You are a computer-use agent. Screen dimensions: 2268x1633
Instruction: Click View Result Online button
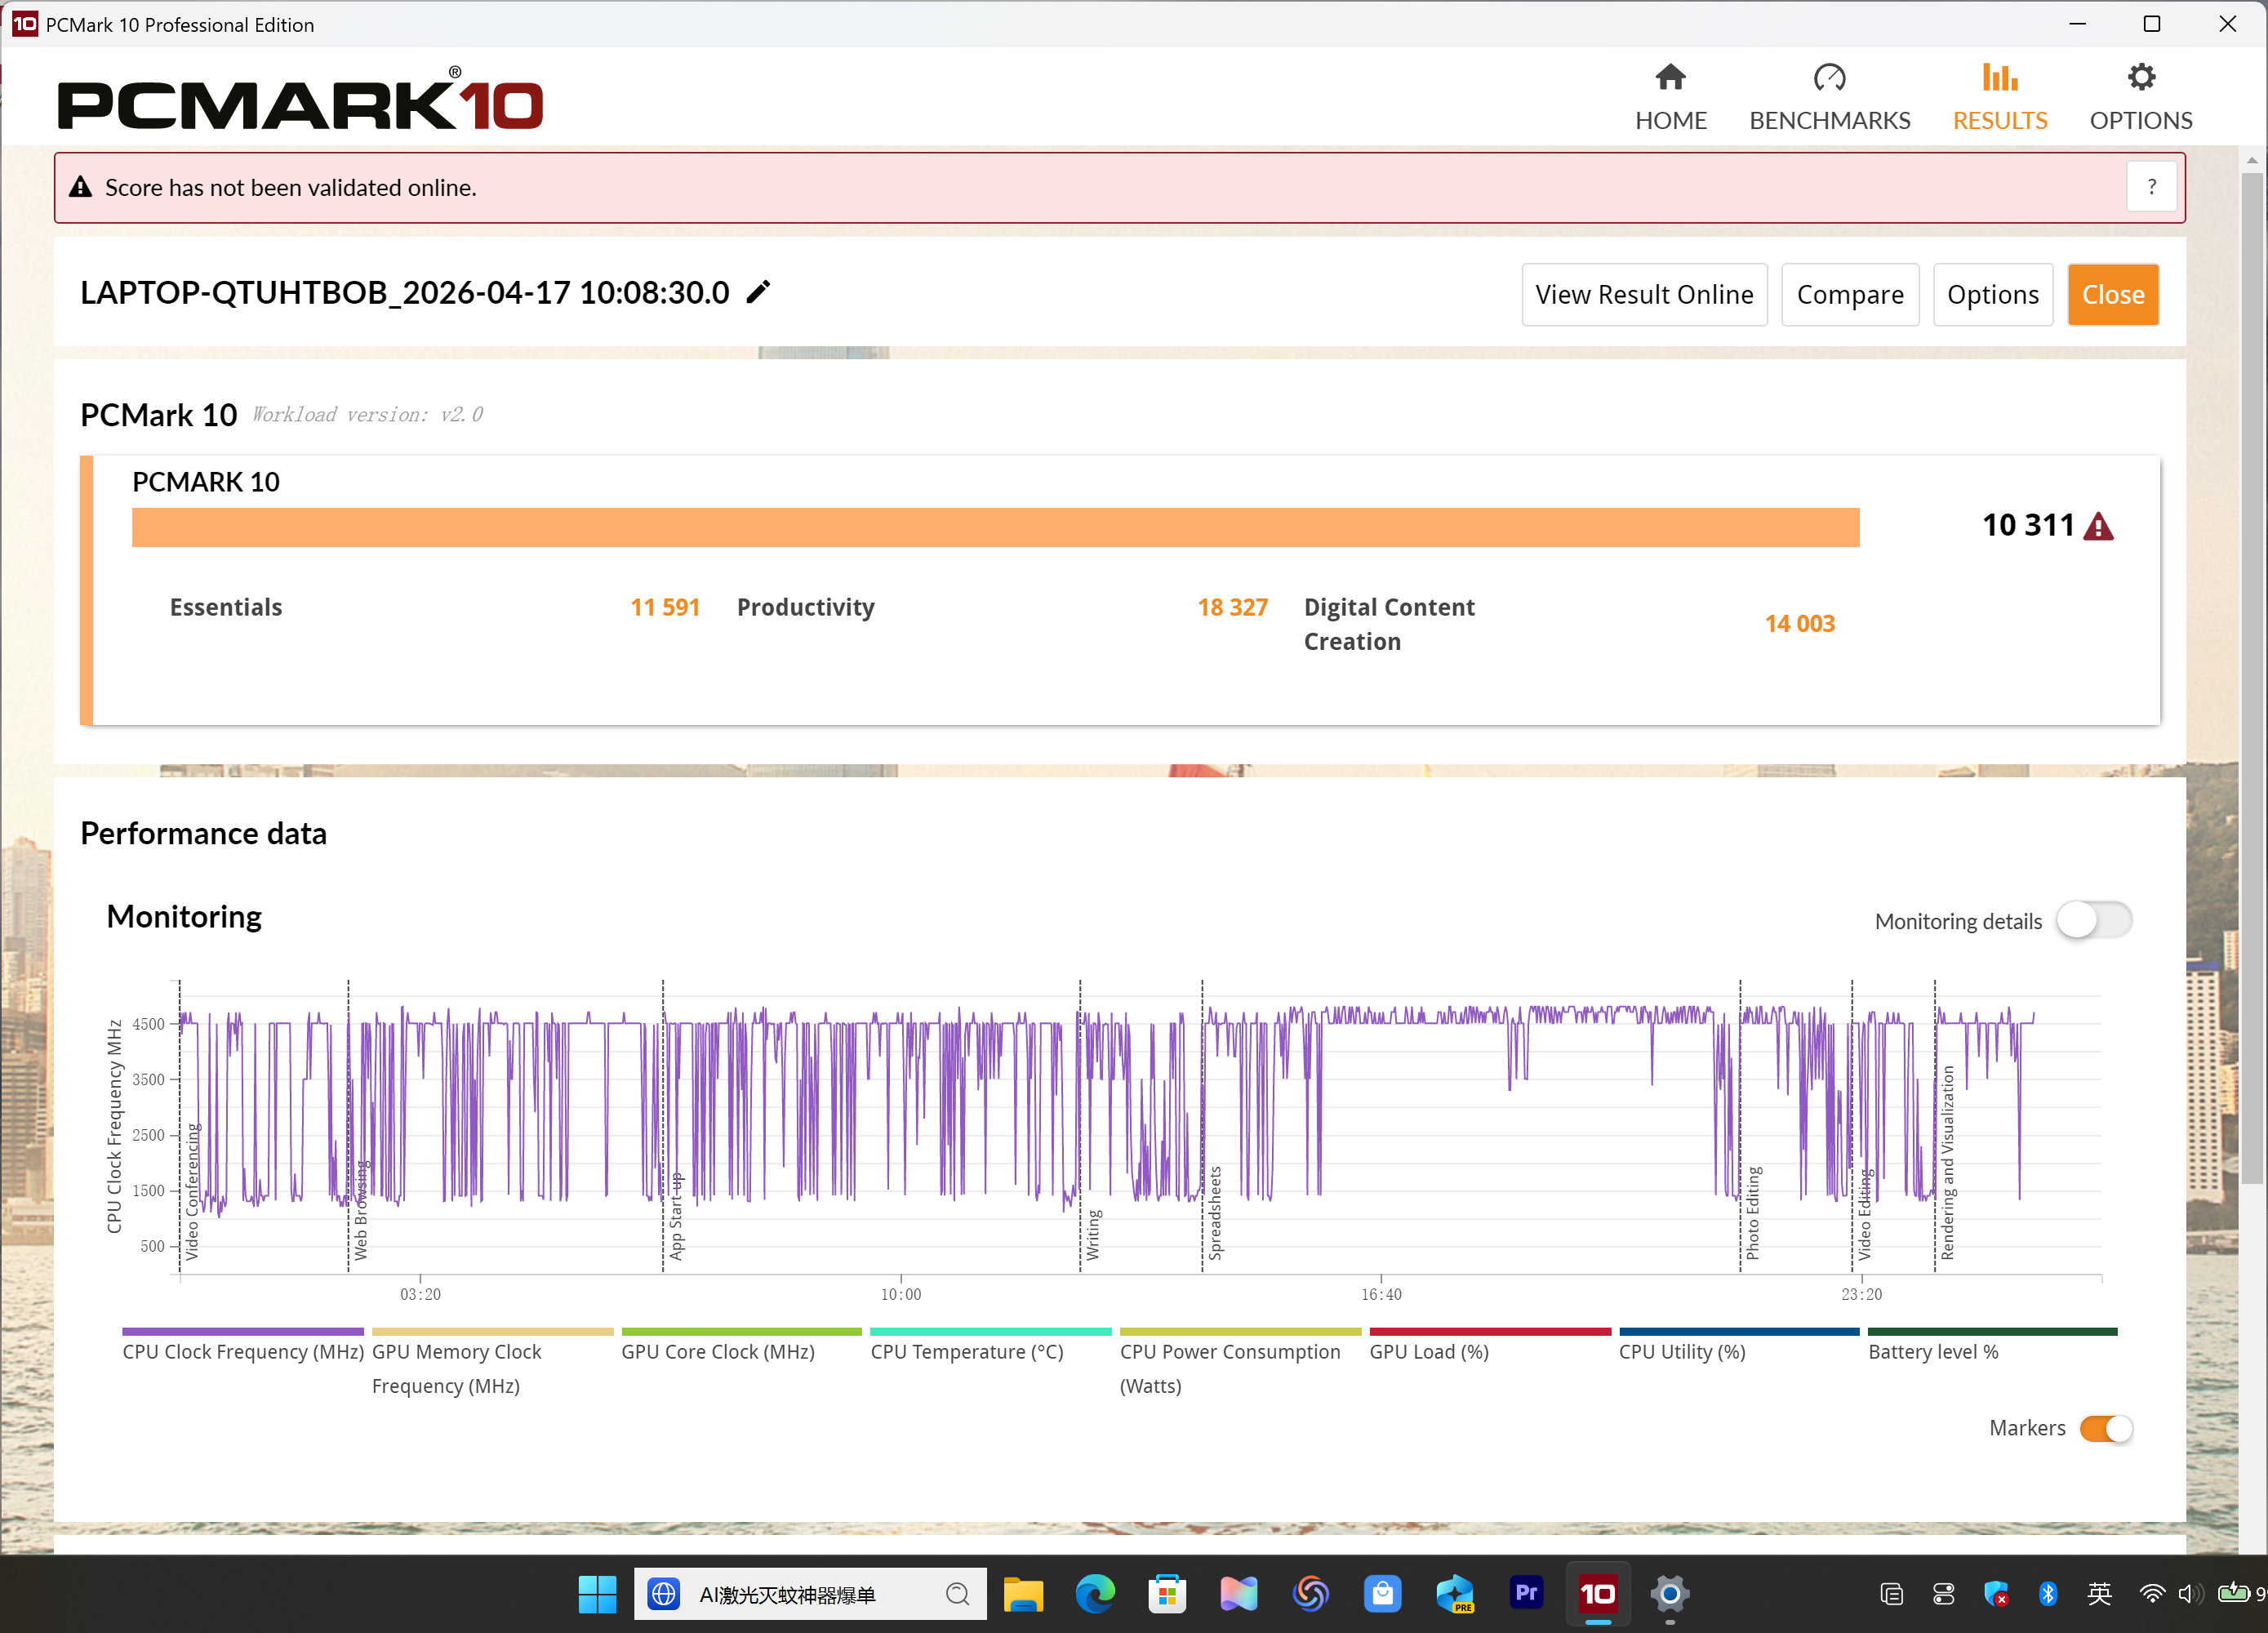tap(1644, 294)
